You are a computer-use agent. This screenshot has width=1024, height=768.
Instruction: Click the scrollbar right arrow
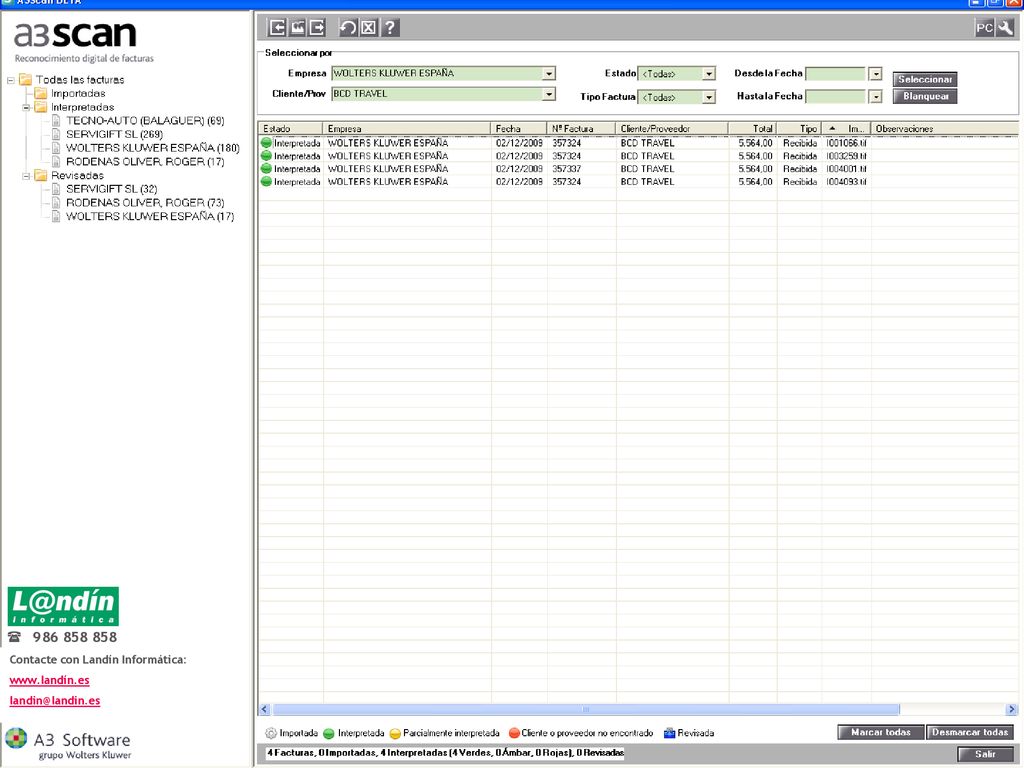tap(1012, 709)
